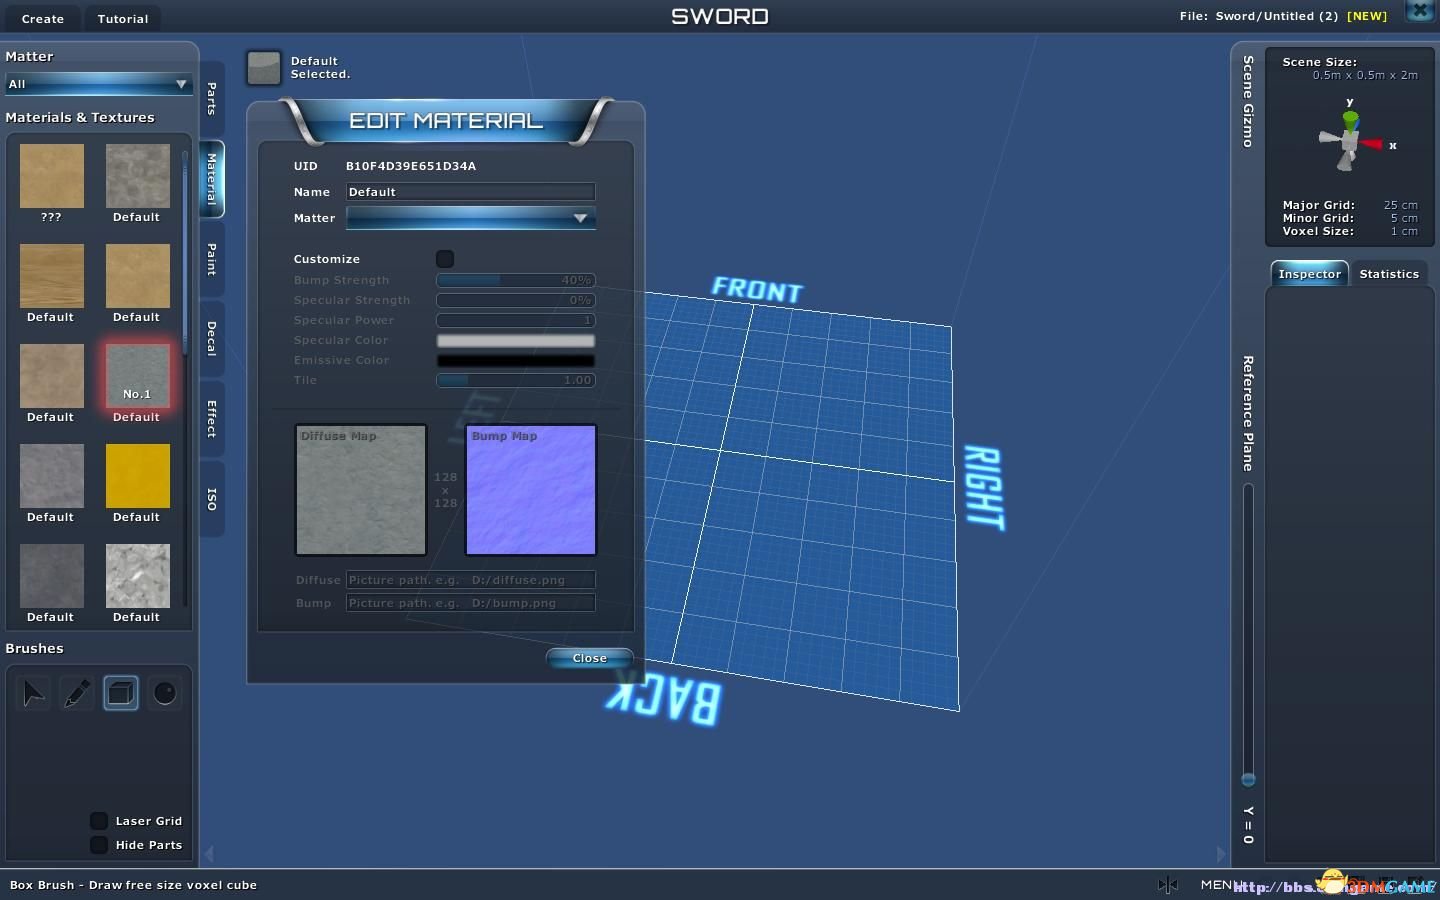Viewport: 1440px width, 900px height.
Task: Open the Create menu
Action: click(43, 18)
